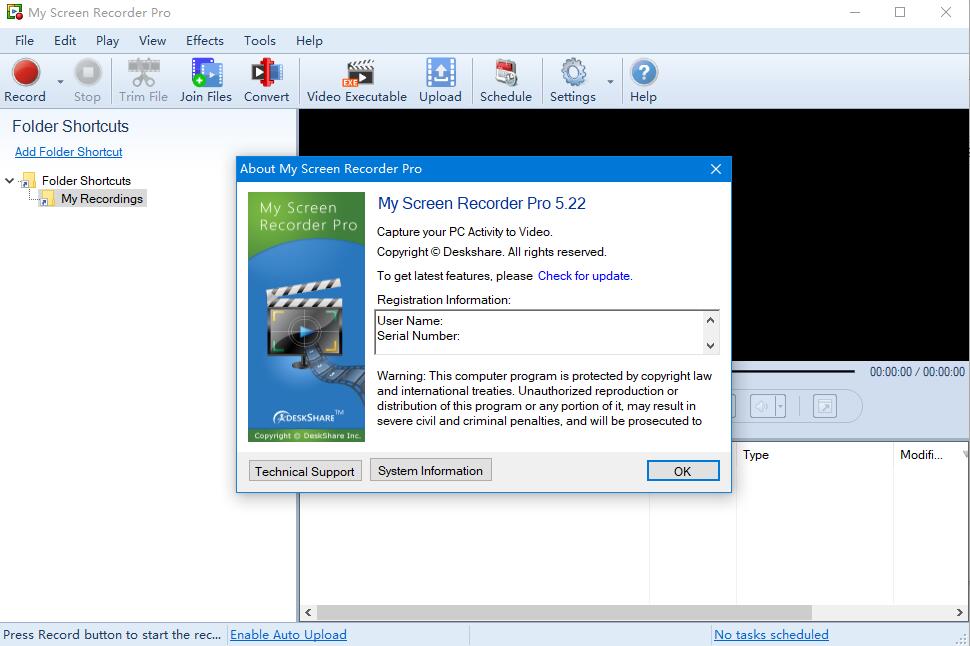Screen dimensions: 970x646
Task: Launch the Join Files tool
Action: 206,80
